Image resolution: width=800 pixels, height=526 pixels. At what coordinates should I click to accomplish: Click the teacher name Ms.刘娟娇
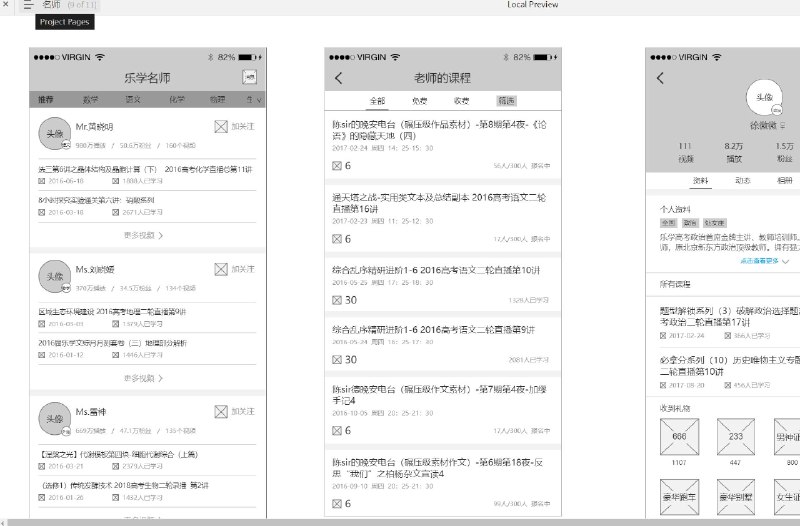tap(95, 269)
